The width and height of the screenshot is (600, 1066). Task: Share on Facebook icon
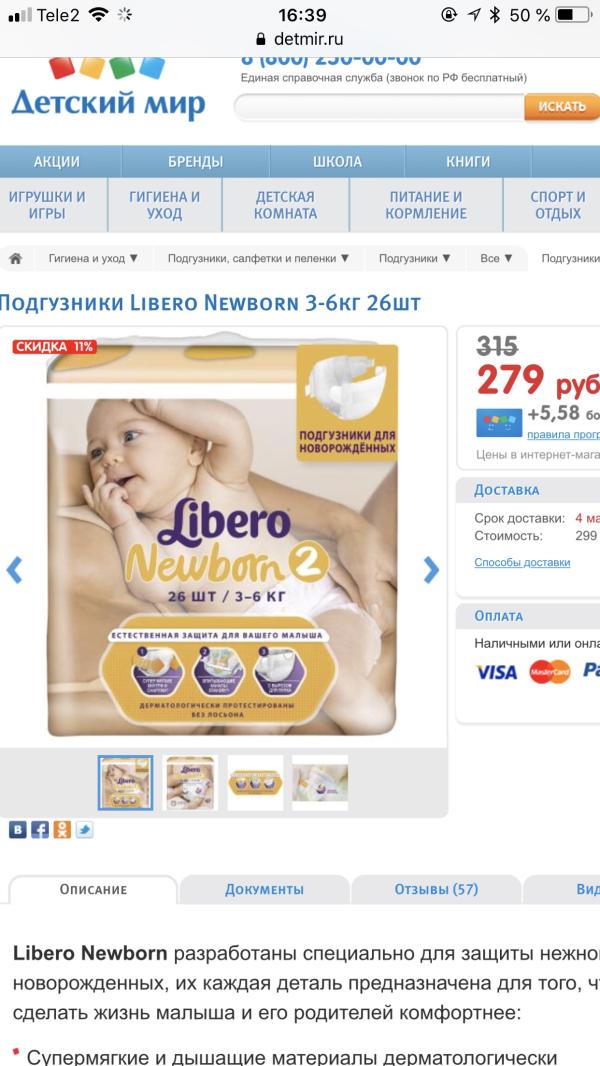[x=40, y=829]
